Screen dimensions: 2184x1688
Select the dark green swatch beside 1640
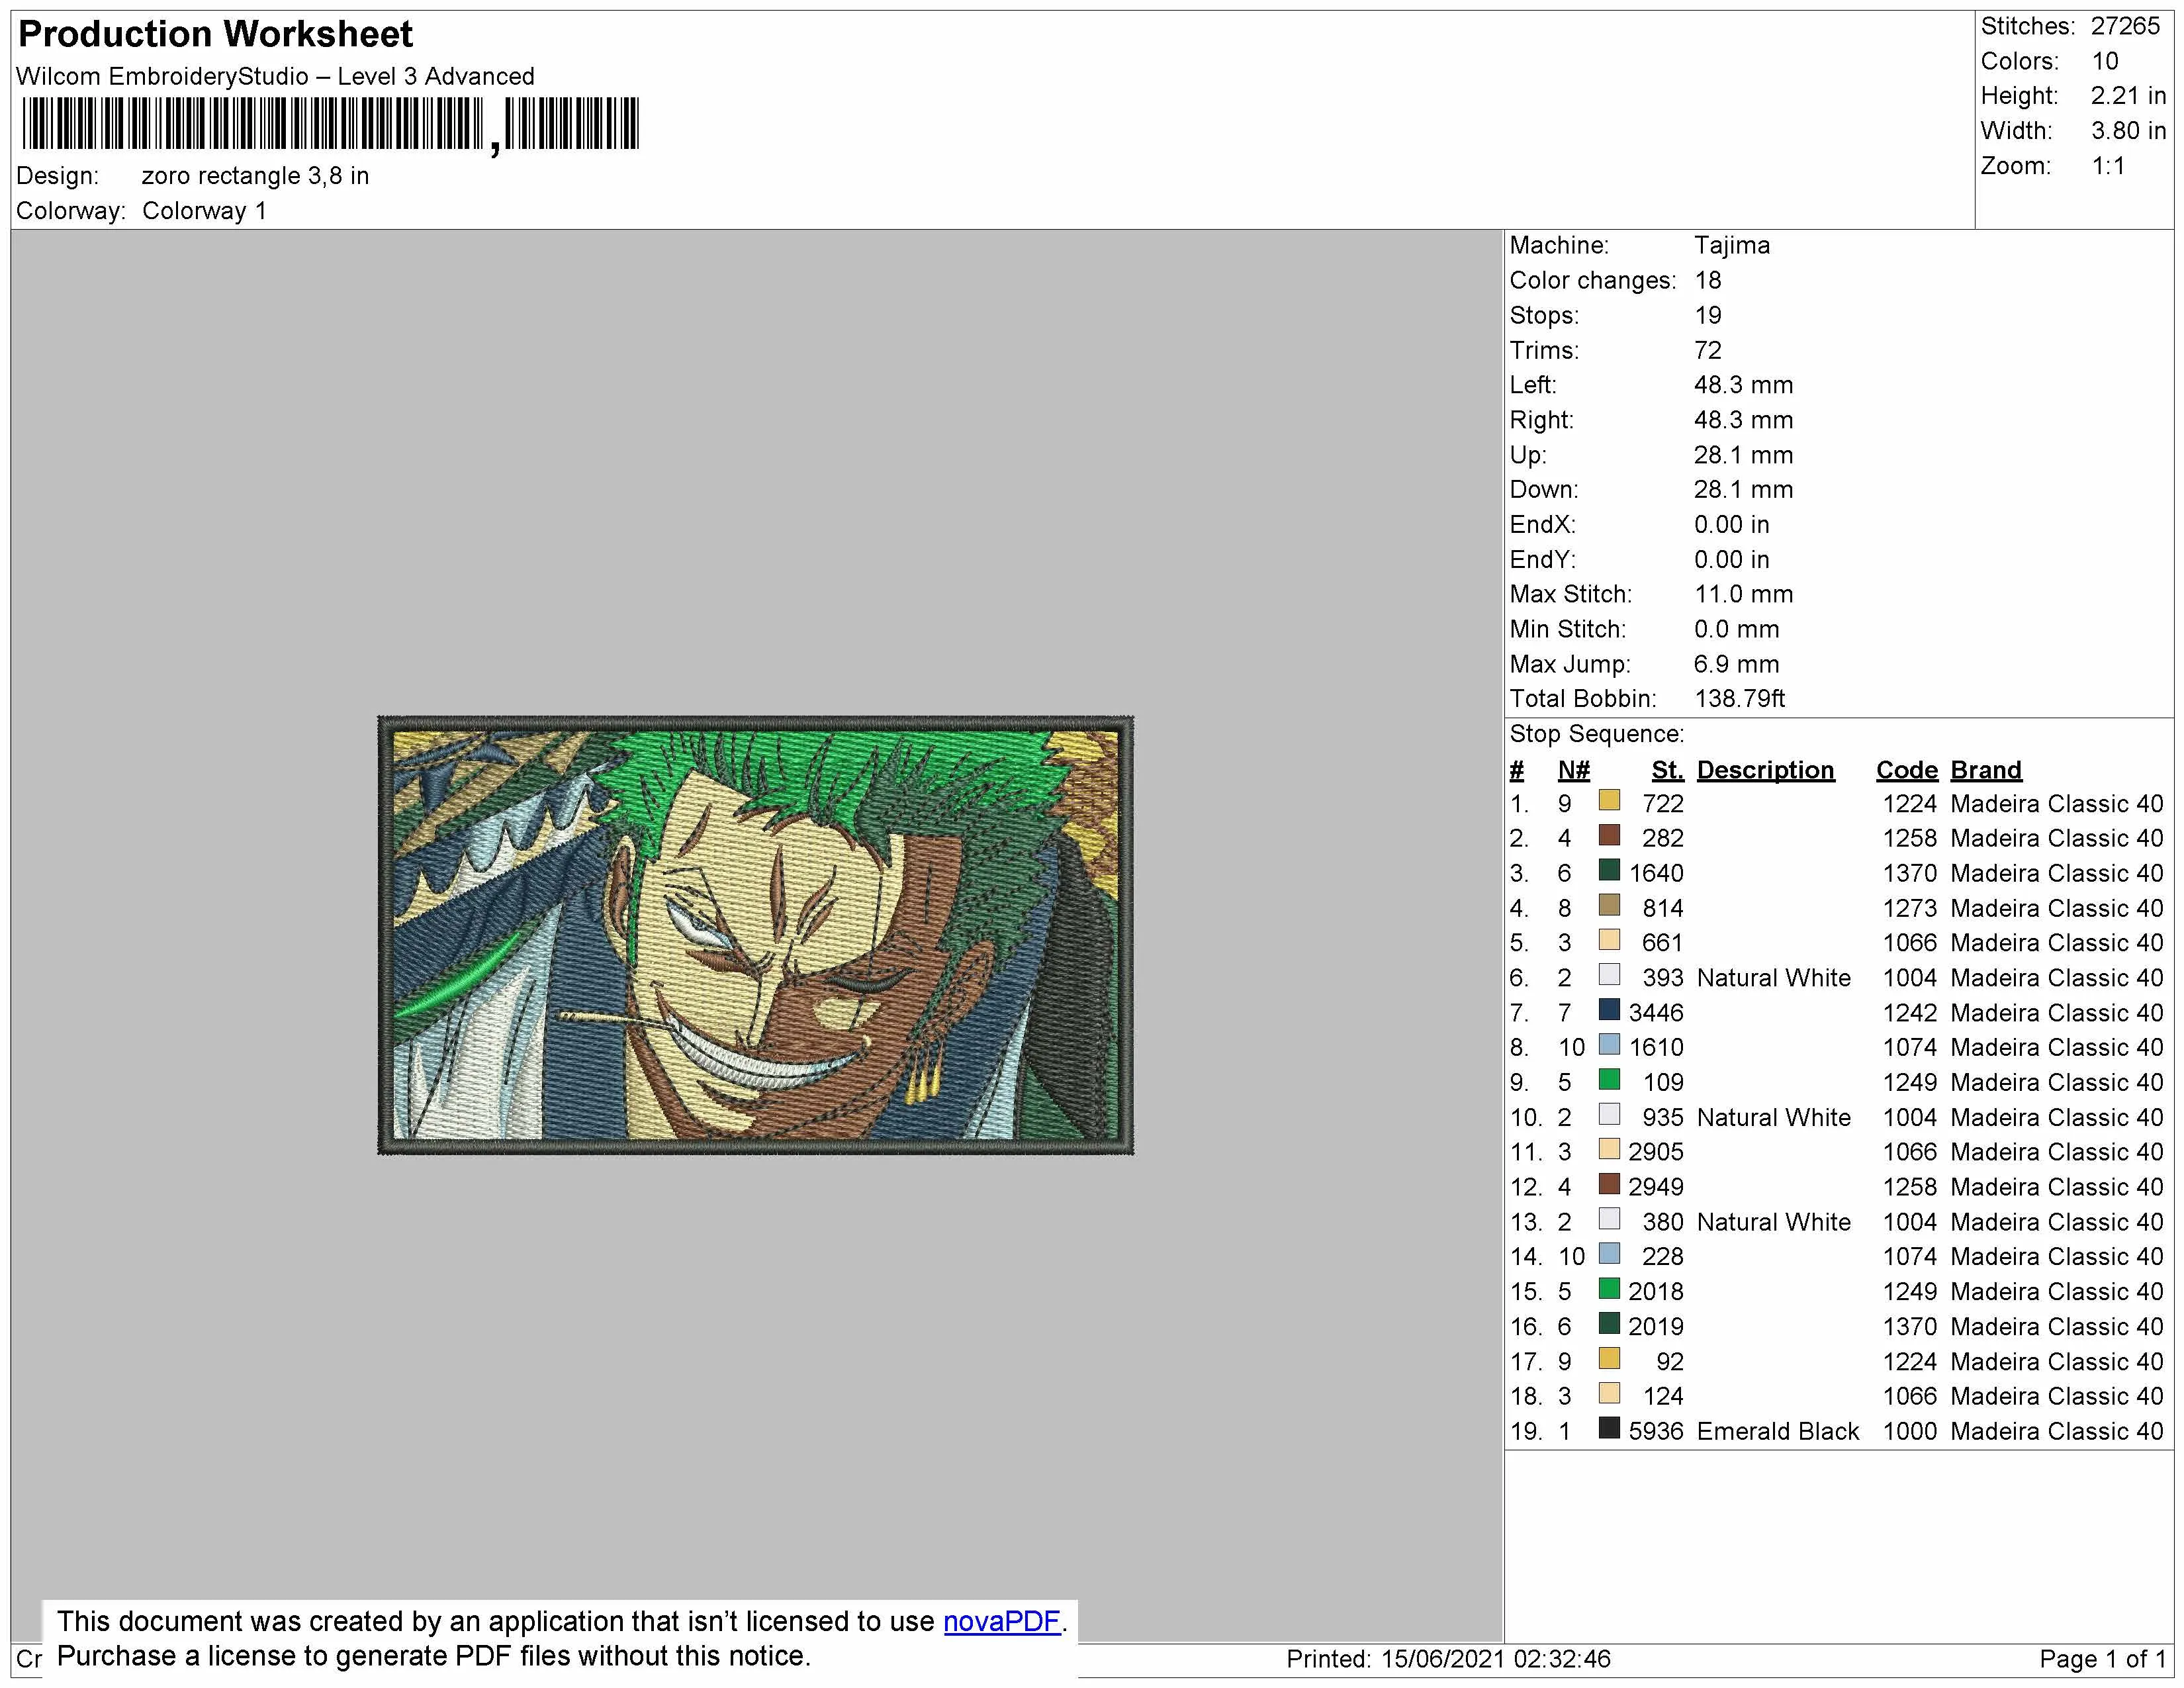tap(1609, 870)
